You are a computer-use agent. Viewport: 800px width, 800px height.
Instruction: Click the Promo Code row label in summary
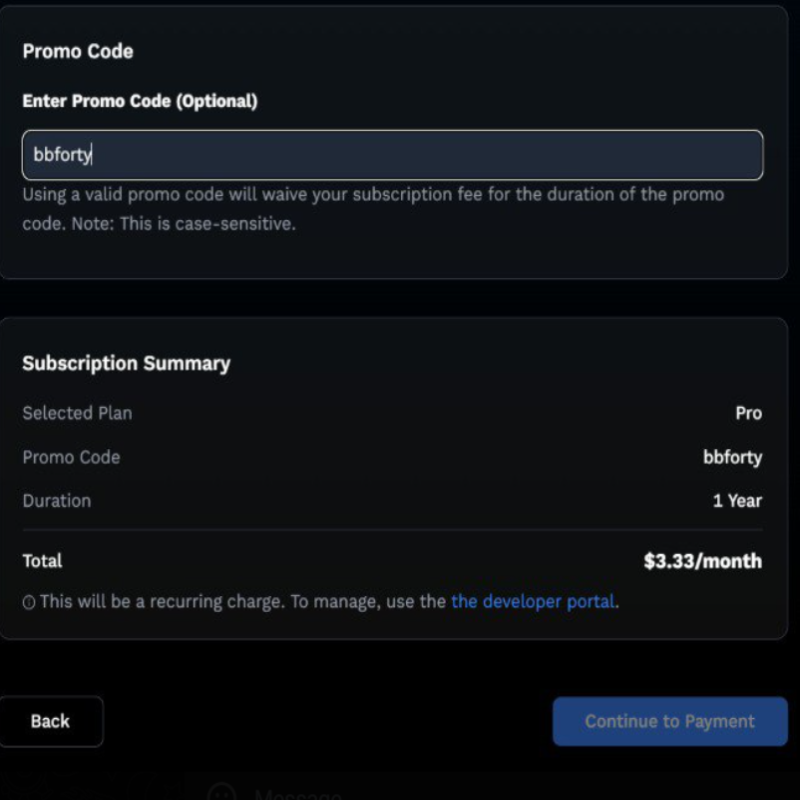(71, 457)
